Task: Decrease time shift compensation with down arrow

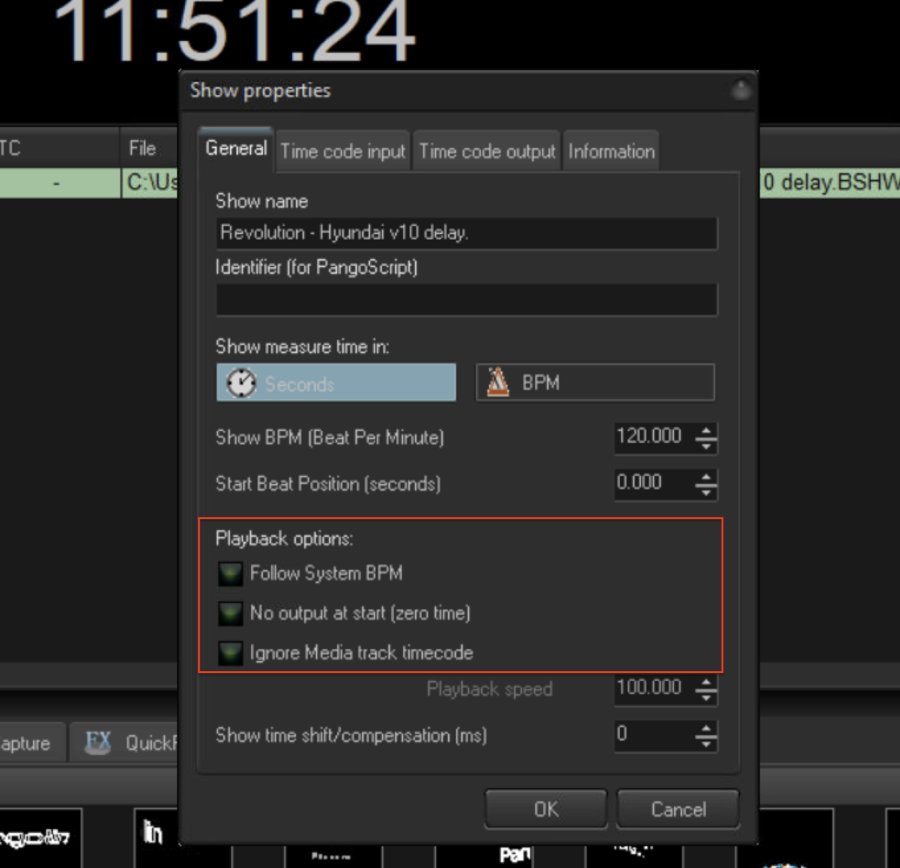Action: (706, 743)
